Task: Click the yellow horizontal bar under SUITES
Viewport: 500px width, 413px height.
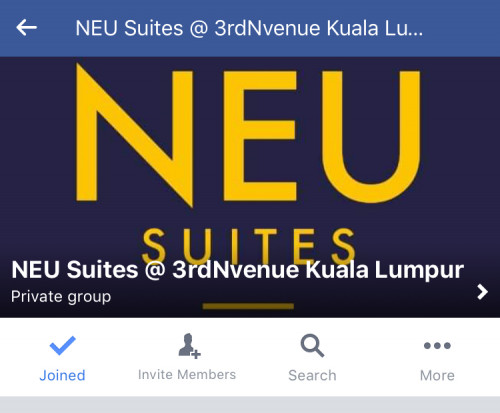Action: (x=248, y=306)
